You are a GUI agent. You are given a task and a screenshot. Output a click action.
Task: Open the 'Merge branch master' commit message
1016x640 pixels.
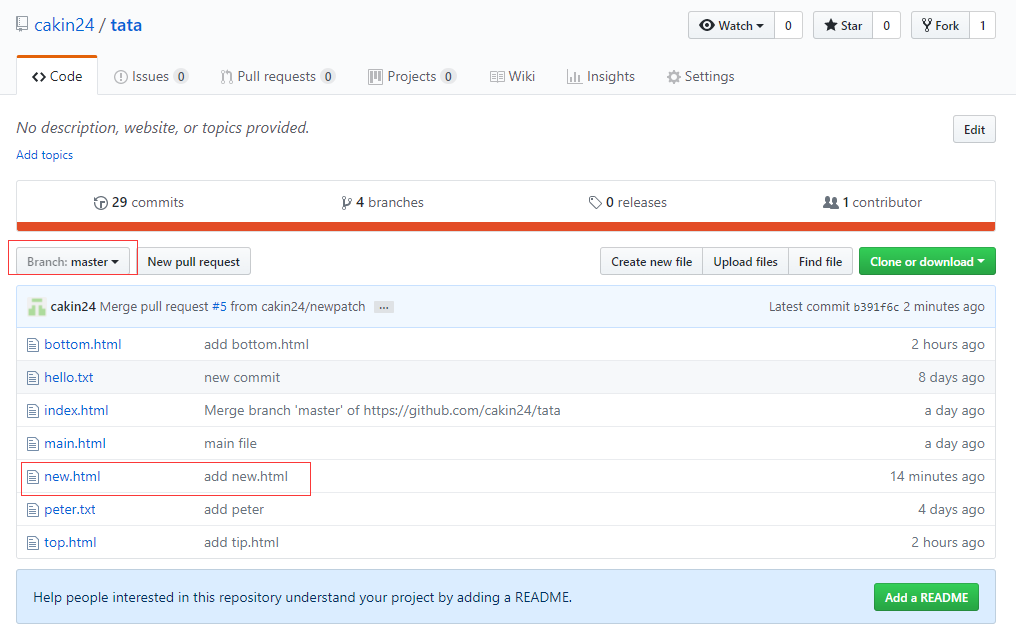tap(382, 411)
